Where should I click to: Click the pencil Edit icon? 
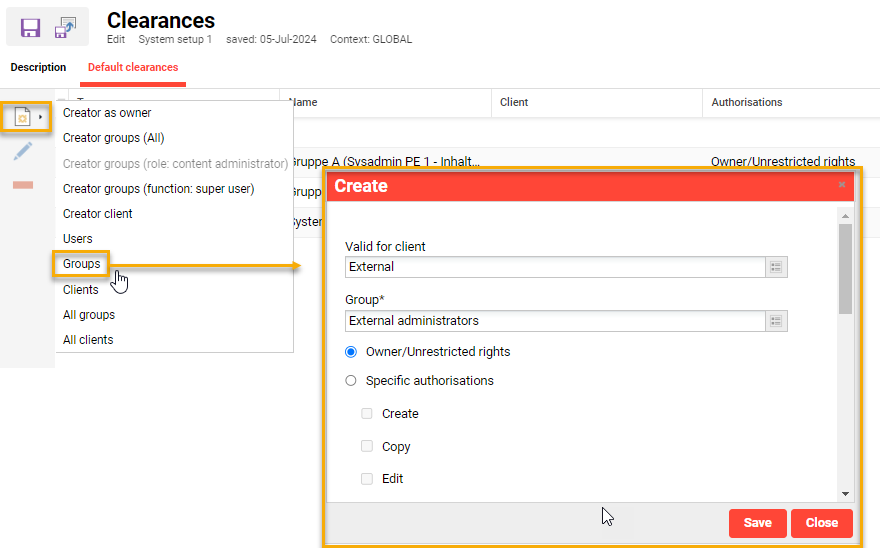tap(23, 151)
